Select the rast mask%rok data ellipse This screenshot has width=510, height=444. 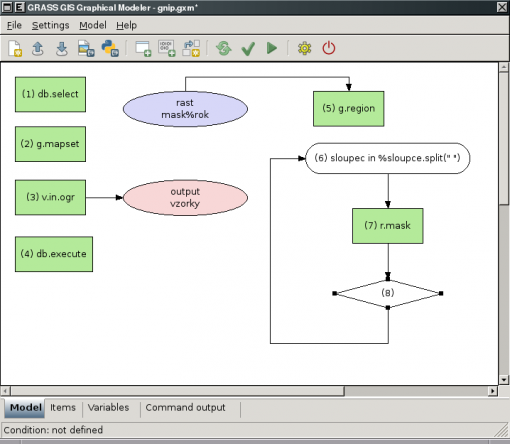pyautogui.click(x=185, y=109)
